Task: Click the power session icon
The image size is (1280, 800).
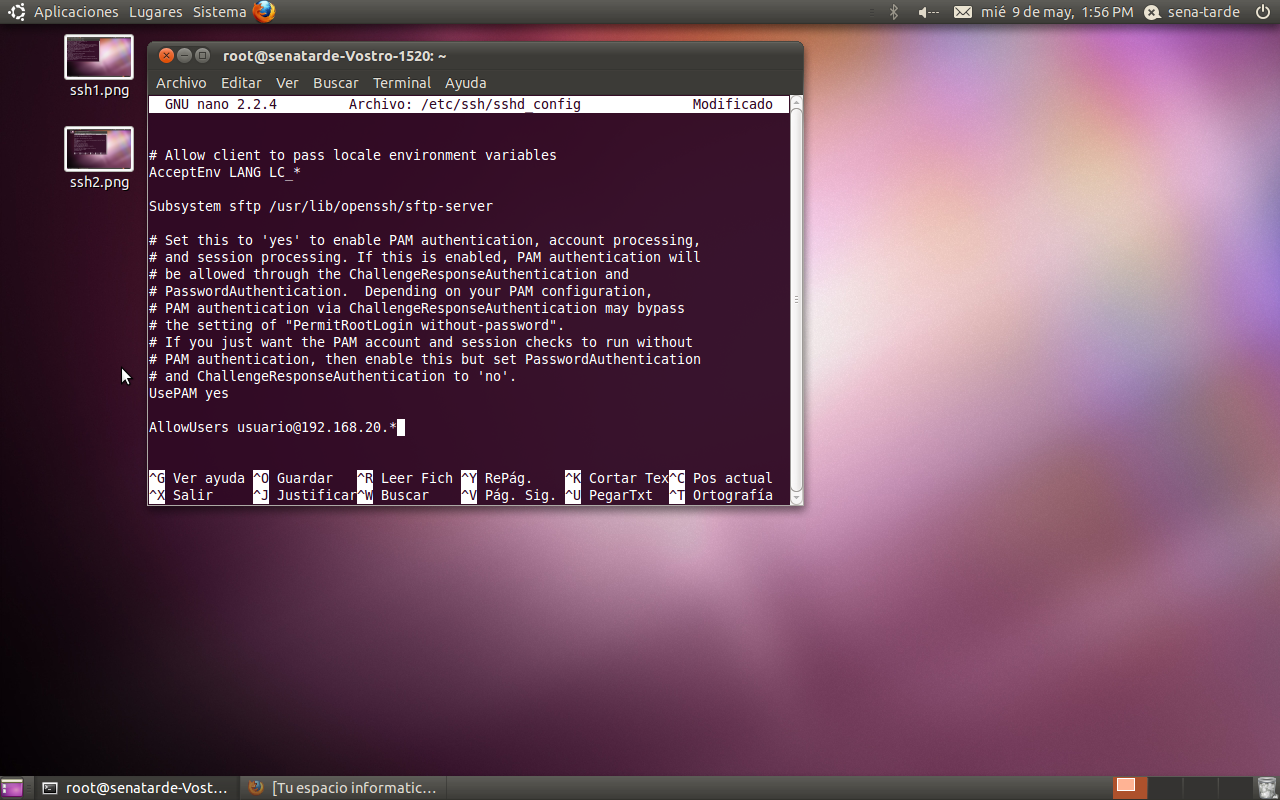Action: pyautogui.click(x=1262, y=12)
